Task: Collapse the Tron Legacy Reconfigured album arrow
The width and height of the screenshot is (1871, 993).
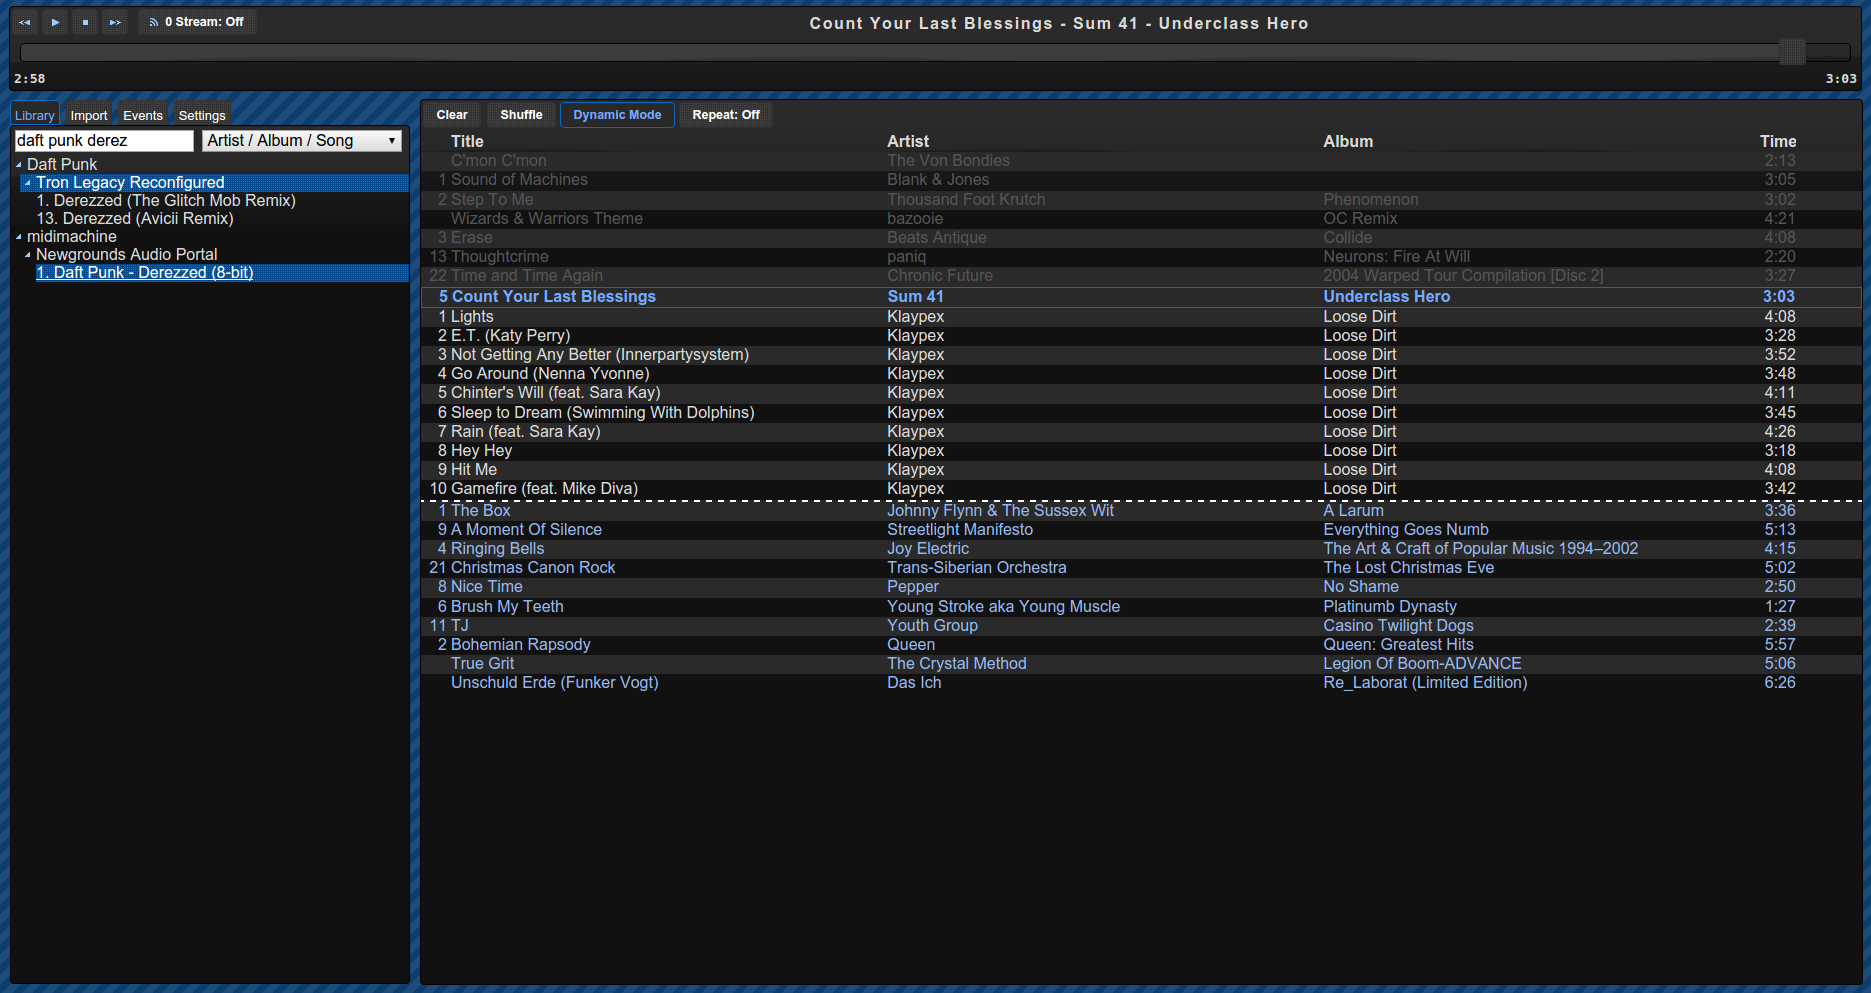Action: click(x=28, y=183)
